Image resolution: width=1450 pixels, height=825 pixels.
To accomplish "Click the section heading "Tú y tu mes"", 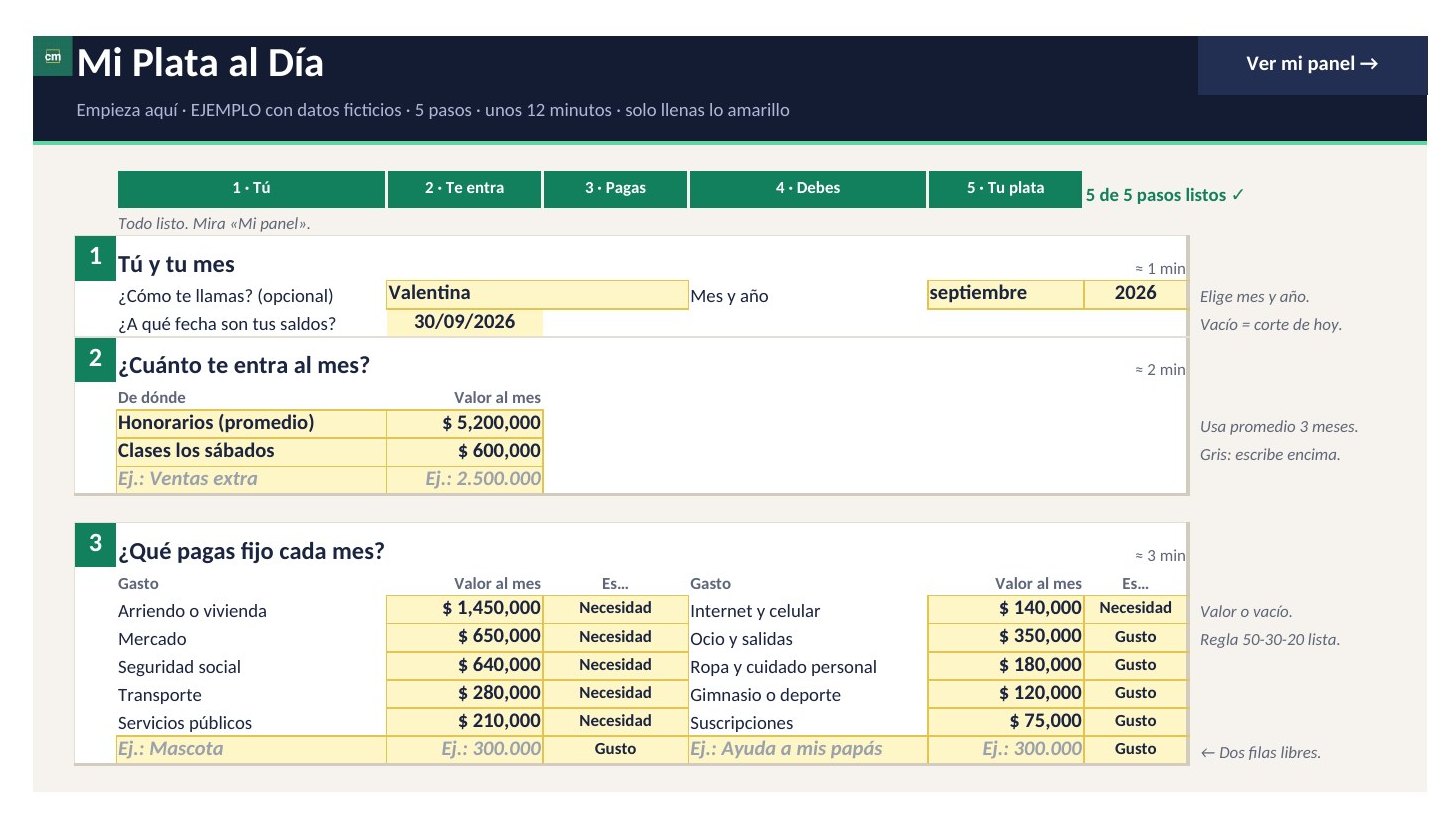I will click(x=176, y=265).
